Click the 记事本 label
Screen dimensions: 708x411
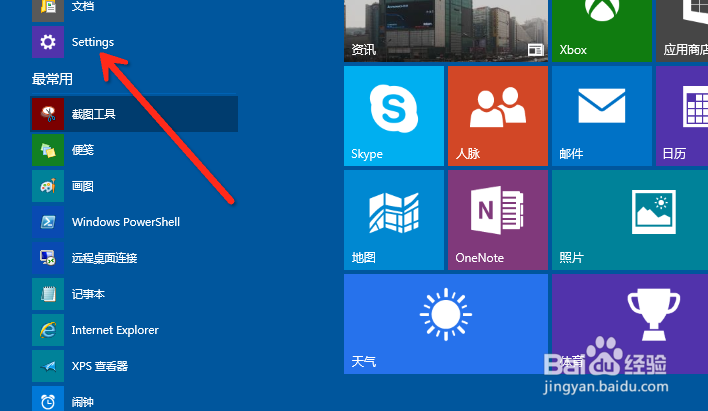tap(88, 294)
